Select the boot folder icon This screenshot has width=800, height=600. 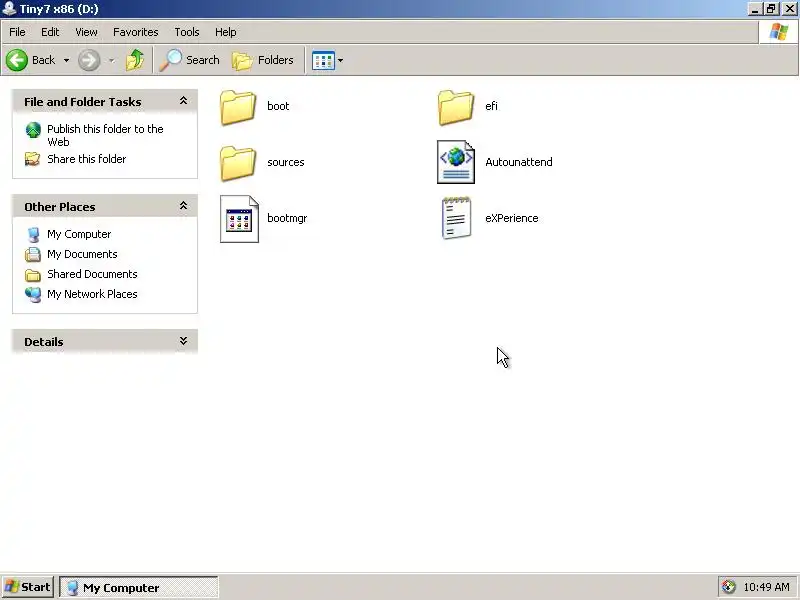click(238, 107)
